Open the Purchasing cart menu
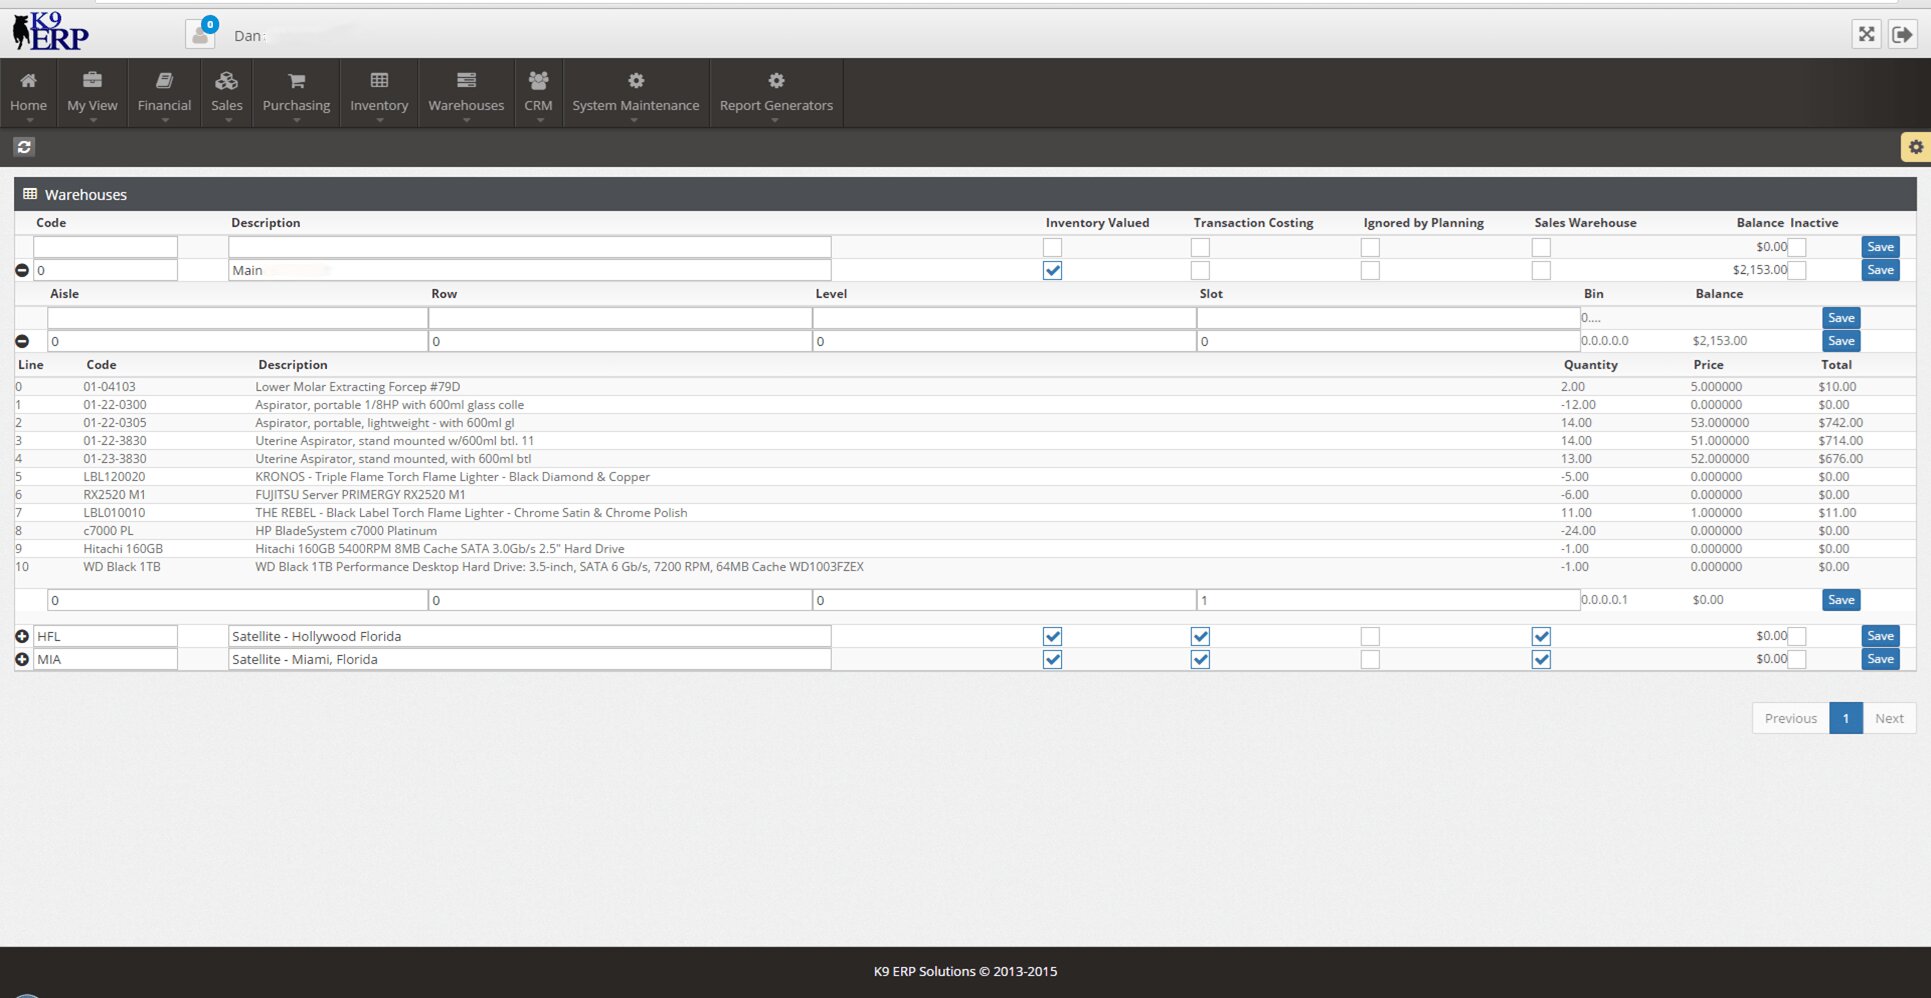Viewport: 1931px width, 998px height. (296, 92)
